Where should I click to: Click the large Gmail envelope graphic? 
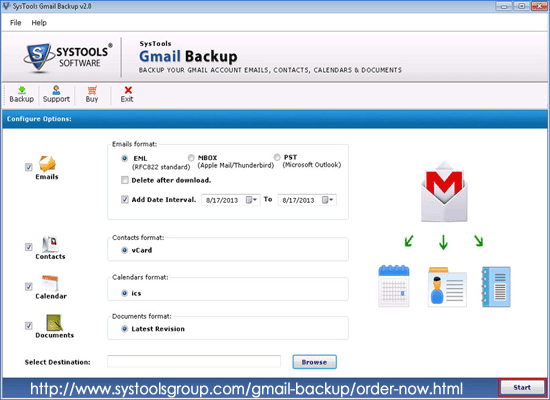[x=444, y=192]
